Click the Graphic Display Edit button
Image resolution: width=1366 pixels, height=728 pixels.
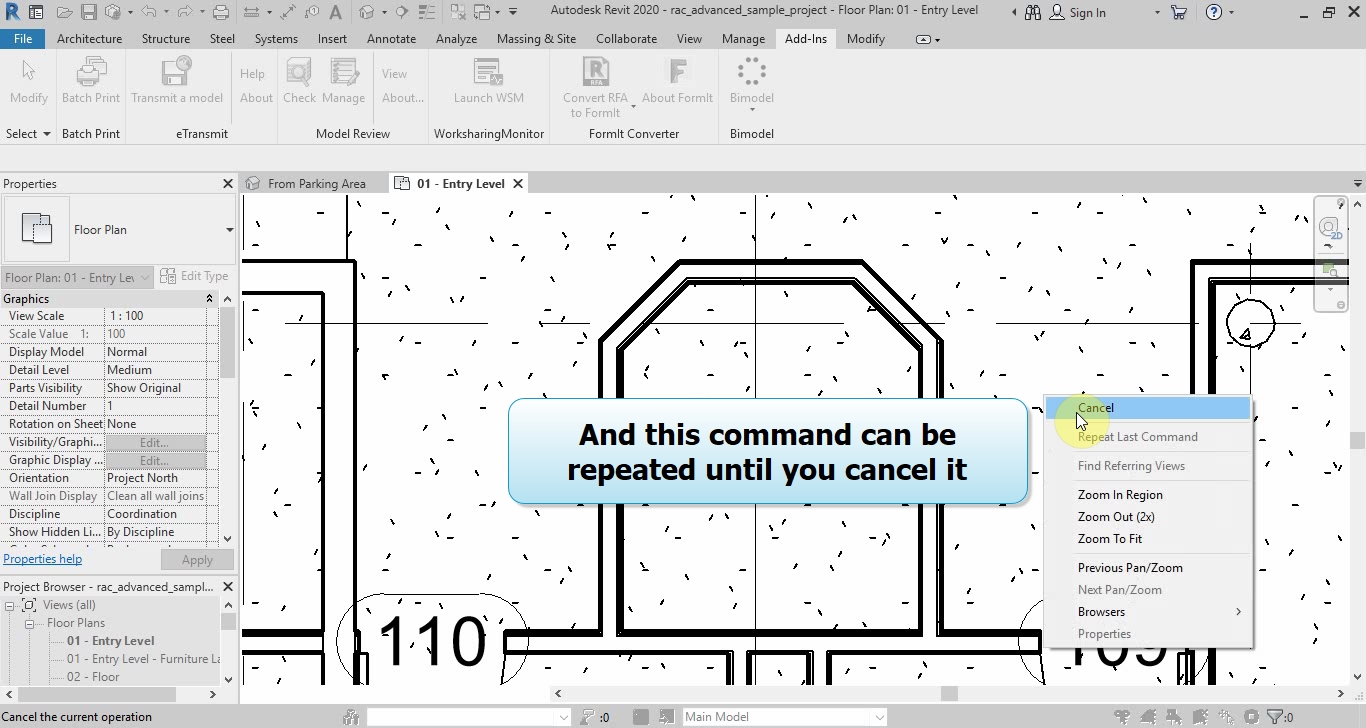pos(154,460)
